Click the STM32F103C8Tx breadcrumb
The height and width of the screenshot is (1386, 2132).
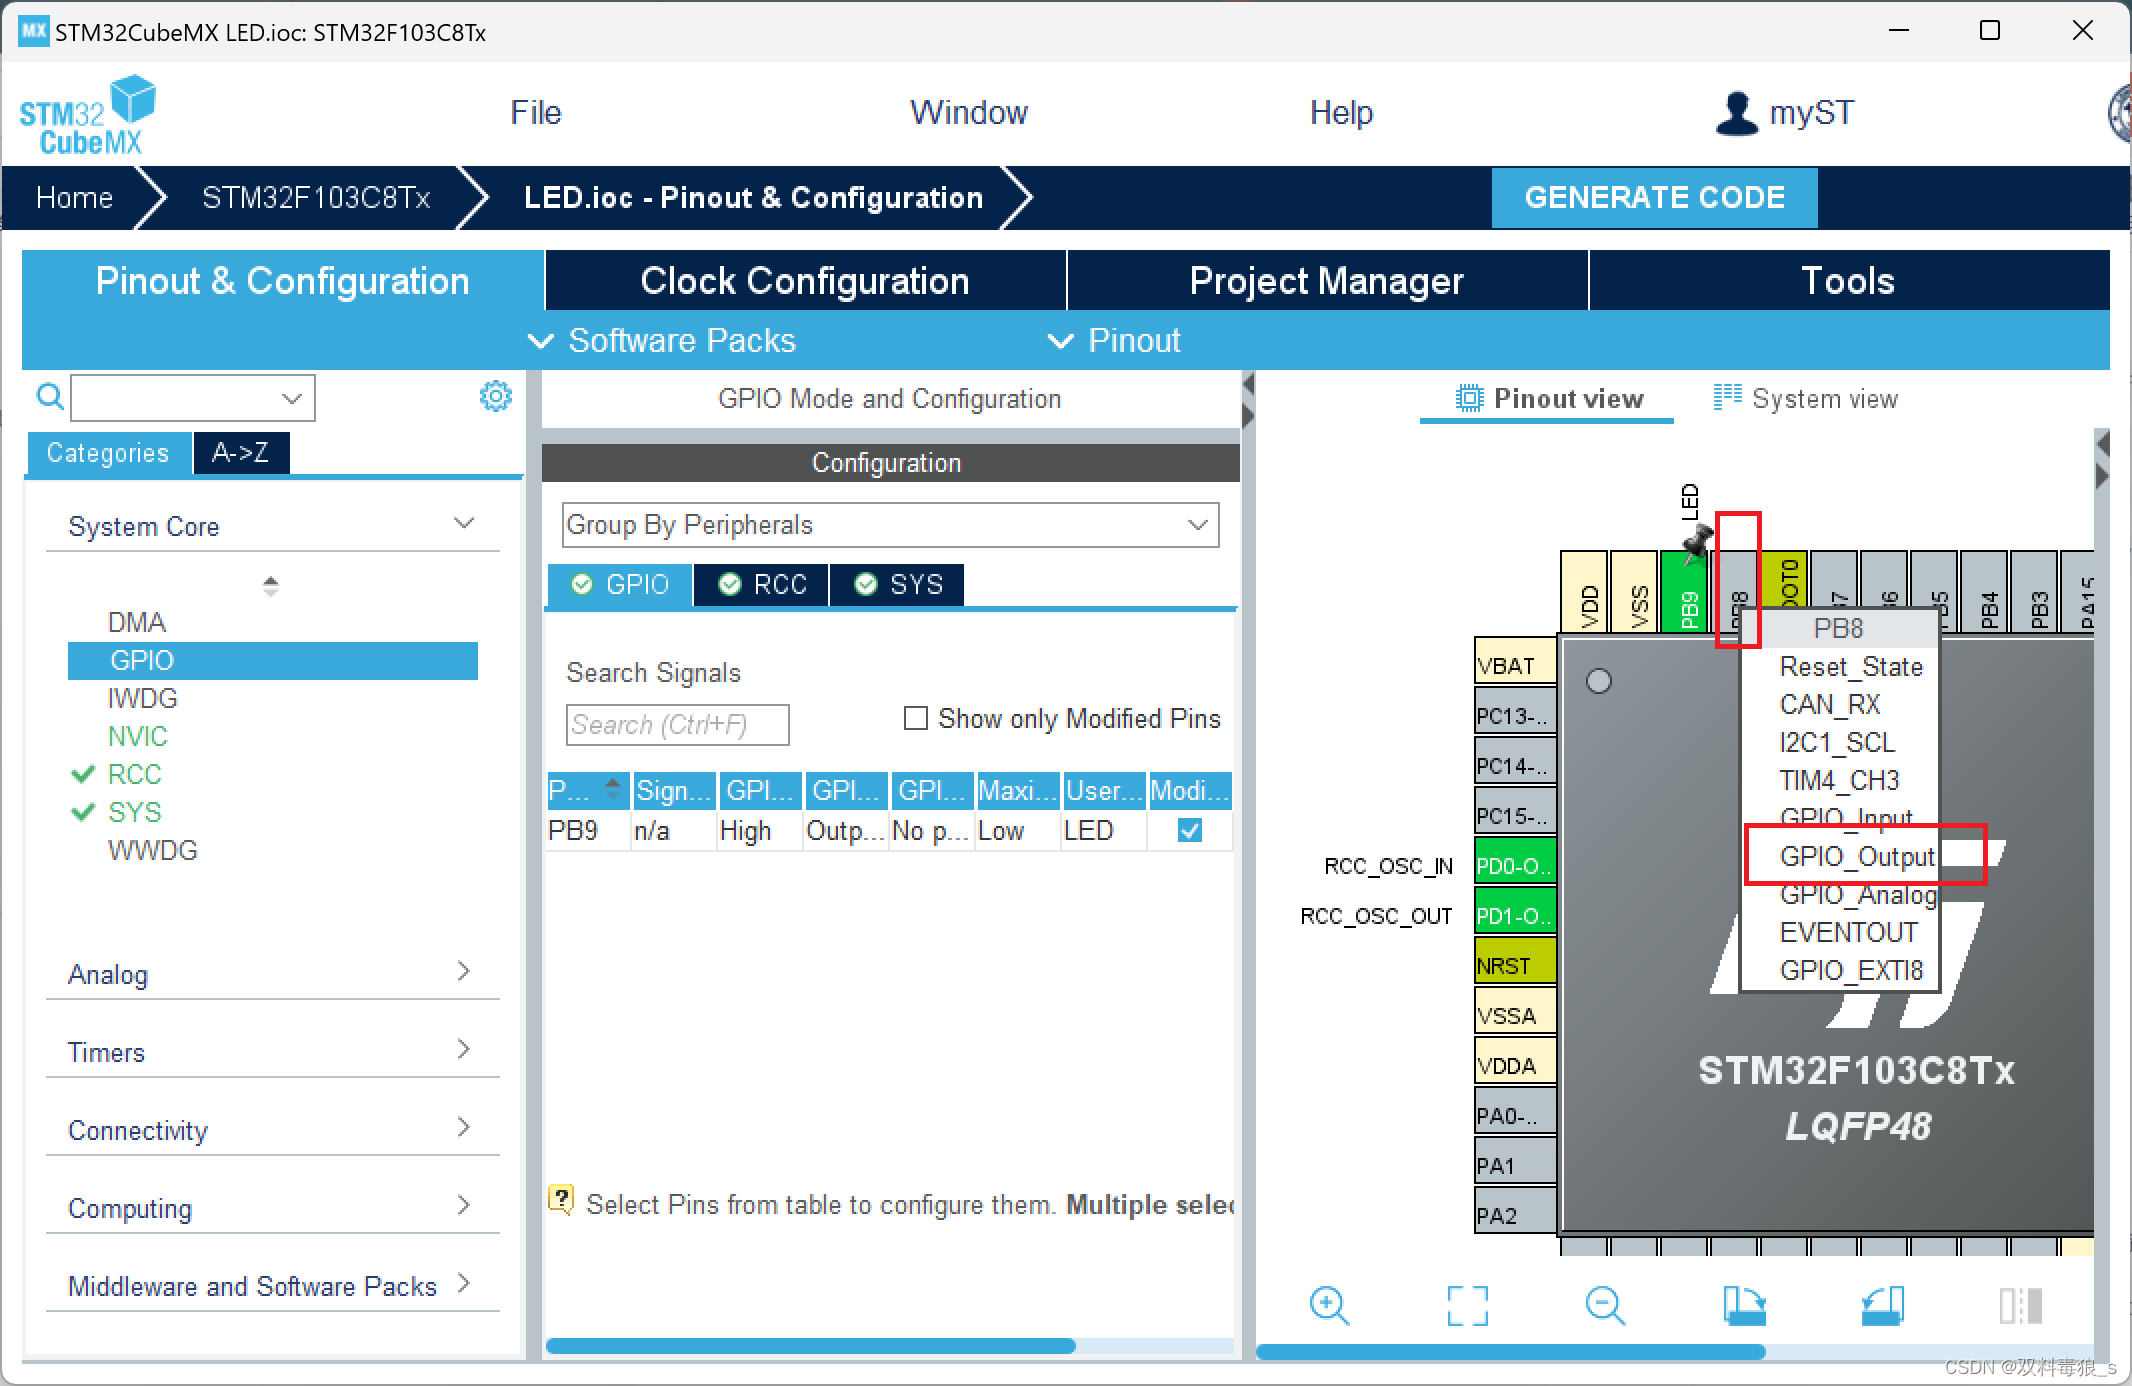(x=316, y=197)
